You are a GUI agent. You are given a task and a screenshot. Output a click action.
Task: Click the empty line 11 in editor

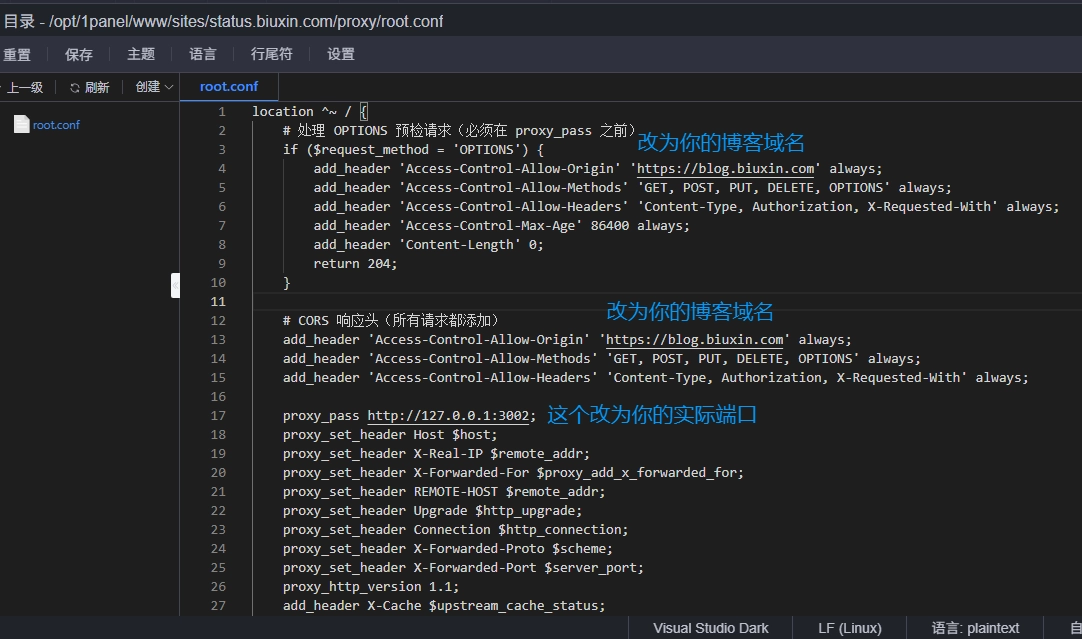(x=667, y=302)
